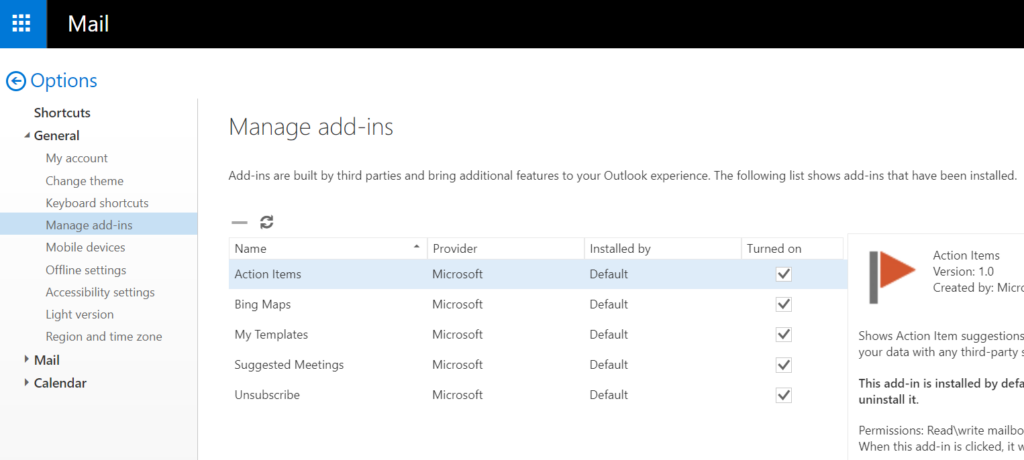
Task: Open the app launcher grid icon
Action: 22,24
